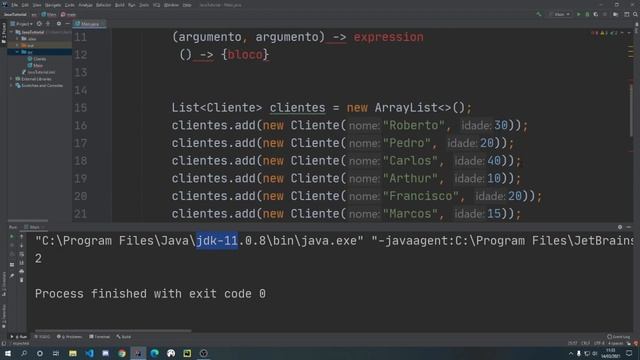This screenshot has width=640, height=360.
Task: Hide the Project panel with the minus icon
Action: [67, 24]
